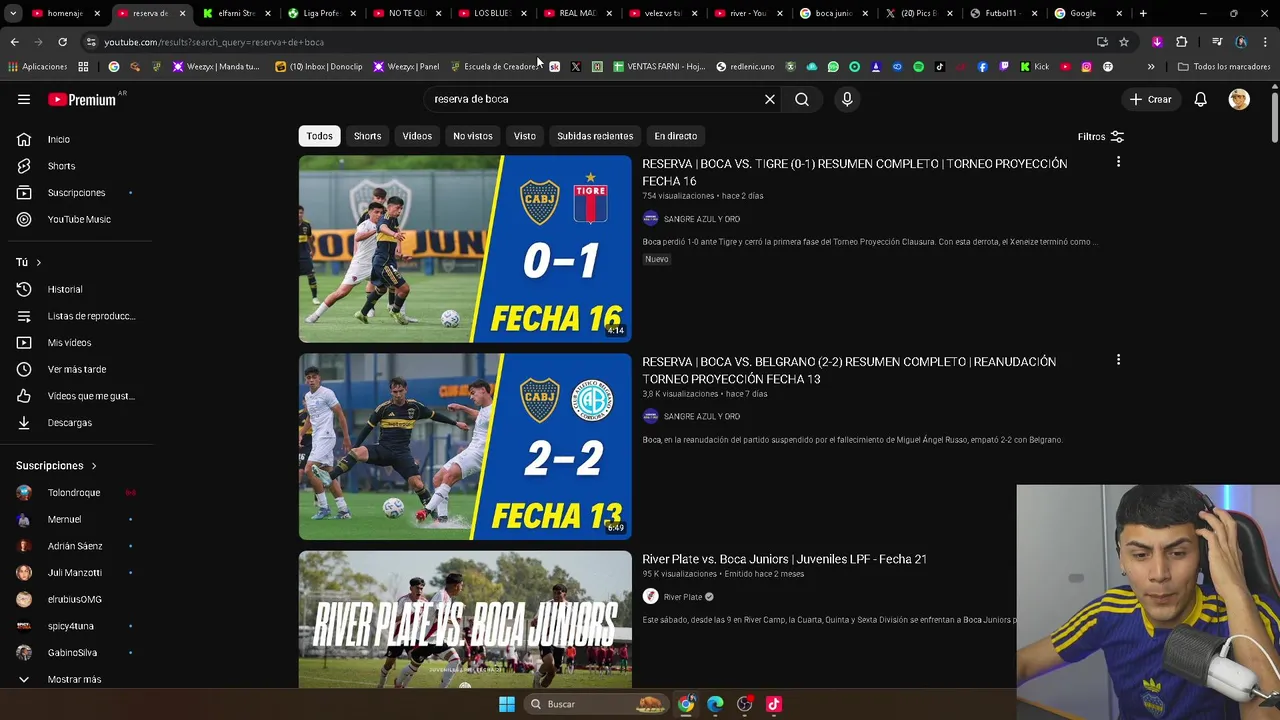The height and width of the screenshot is (720, 1280).
Task: Open more options for the Boca vs. Tigre video
Action: (x=1118, y=162)
